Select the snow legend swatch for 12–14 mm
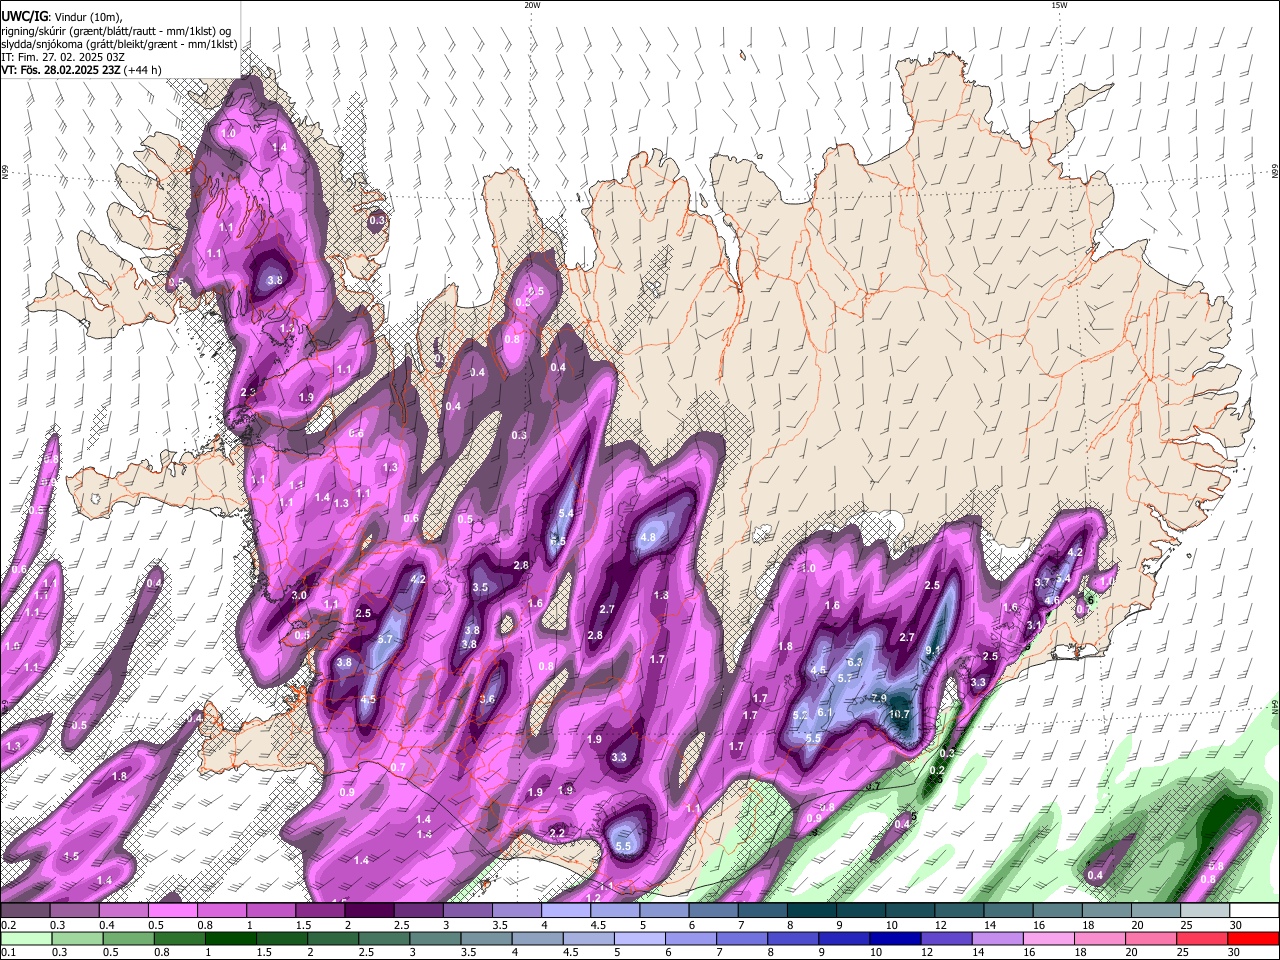The width and height of the screenshot is (1280, 960). click(959, 911)
